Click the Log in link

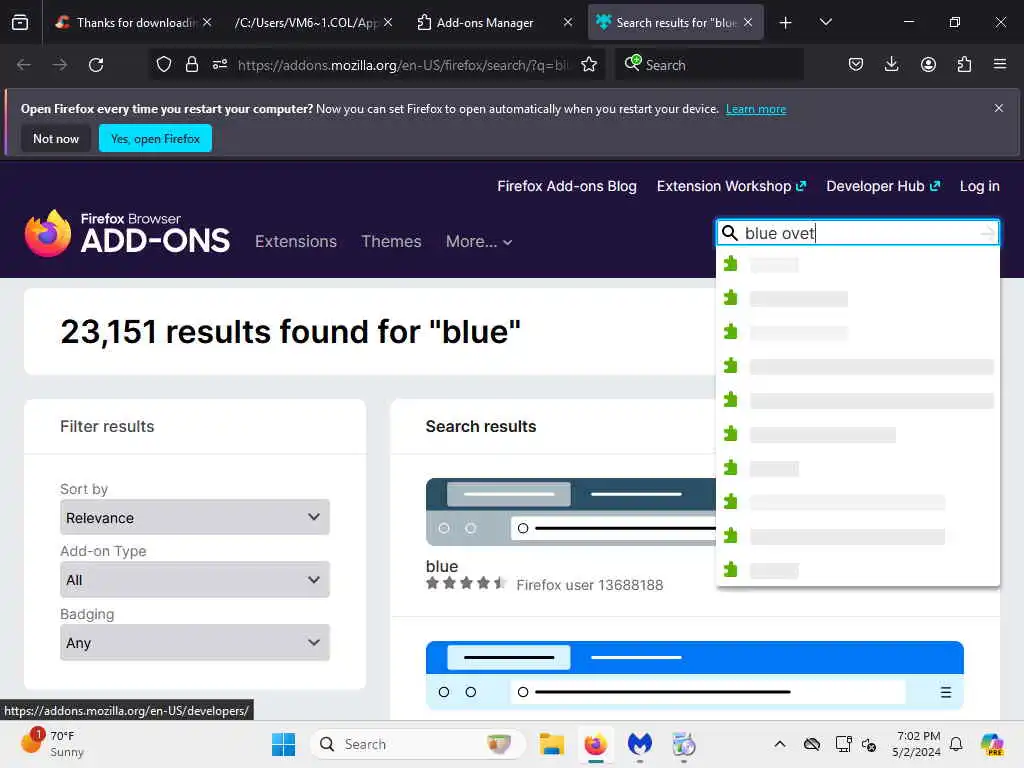[x=980, y=186]
